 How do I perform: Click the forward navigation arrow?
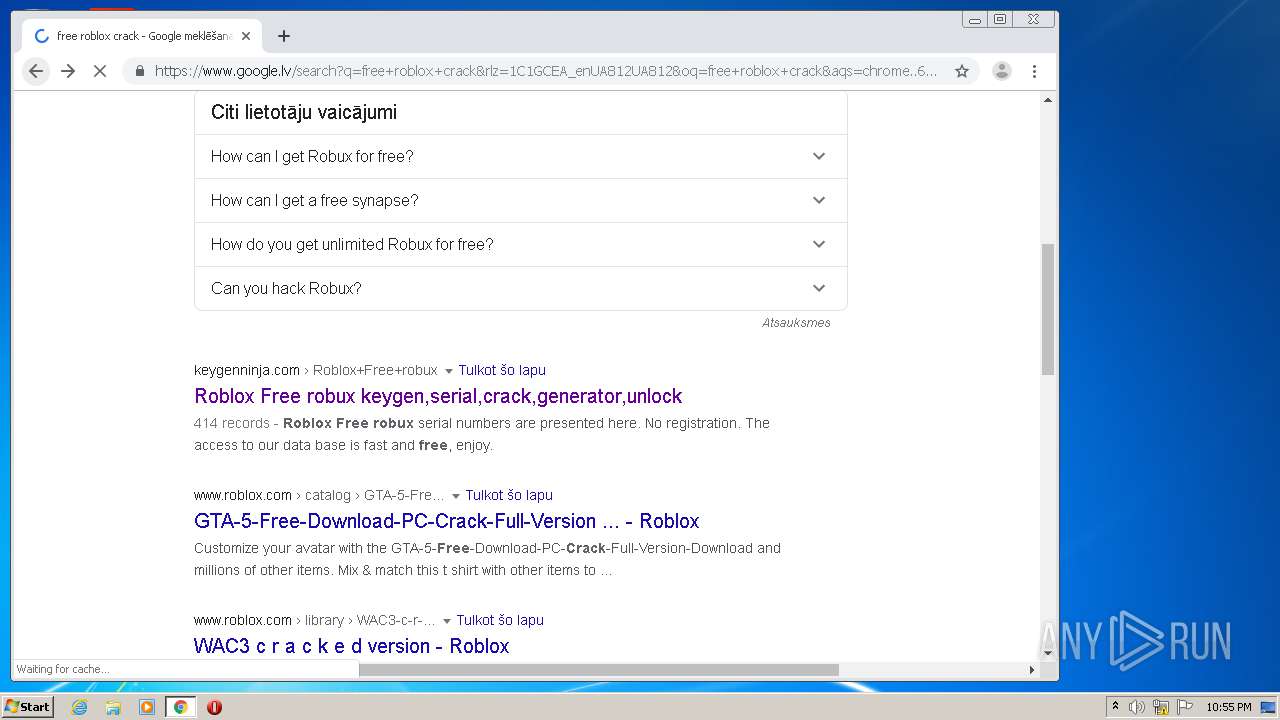(68, 71)
